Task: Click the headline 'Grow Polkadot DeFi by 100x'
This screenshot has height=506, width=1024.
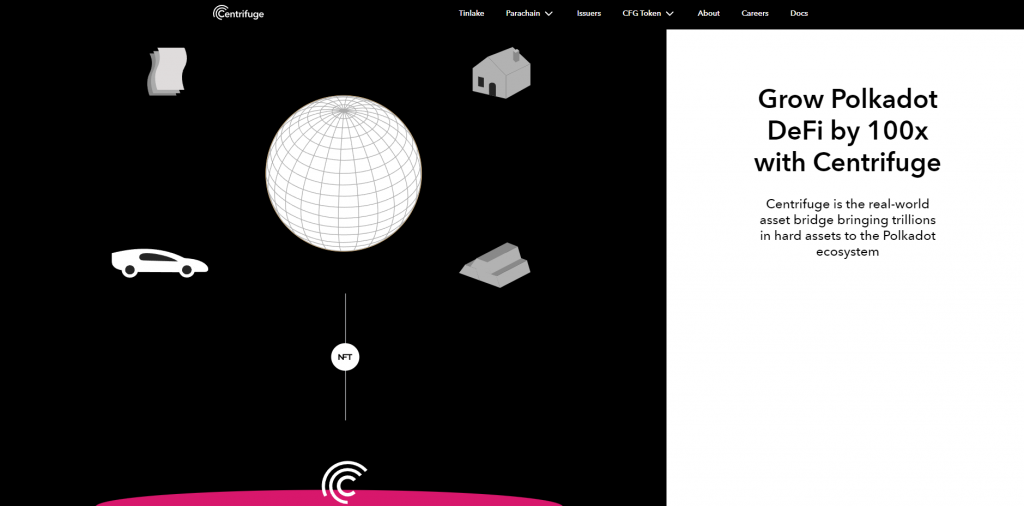Action: [847, 131]
